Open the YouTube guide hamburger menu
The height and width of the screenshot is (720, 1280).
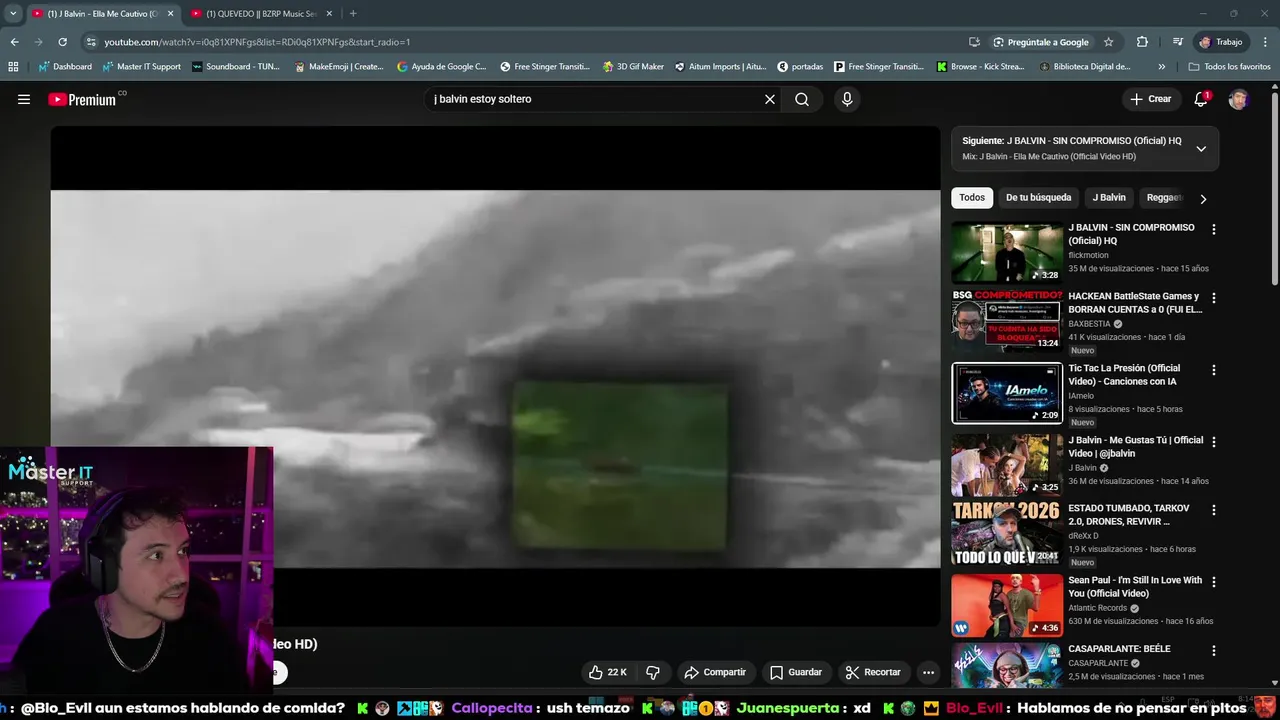(x=24, y=99)
